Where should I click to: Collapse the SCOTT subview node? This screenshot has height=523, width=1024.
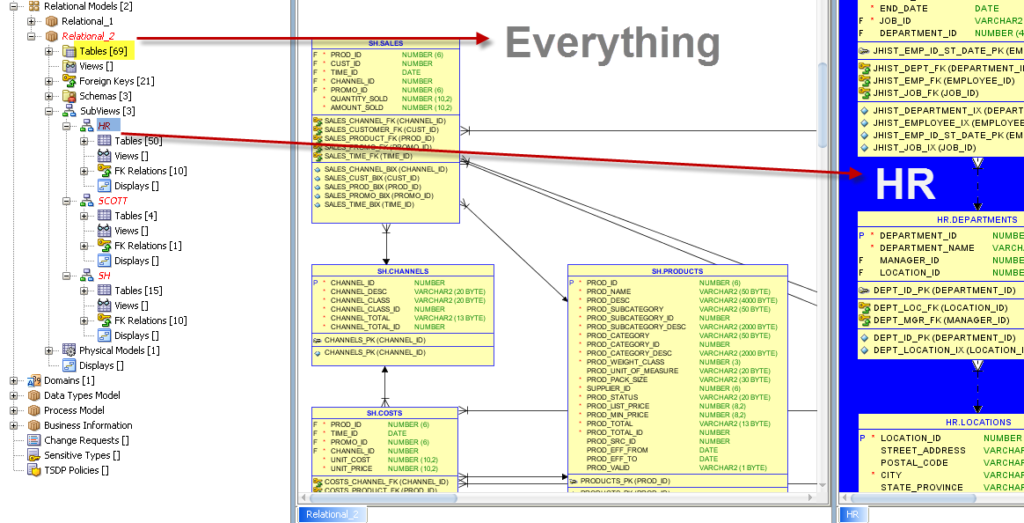pyautogui.click(x=68, y=201)
